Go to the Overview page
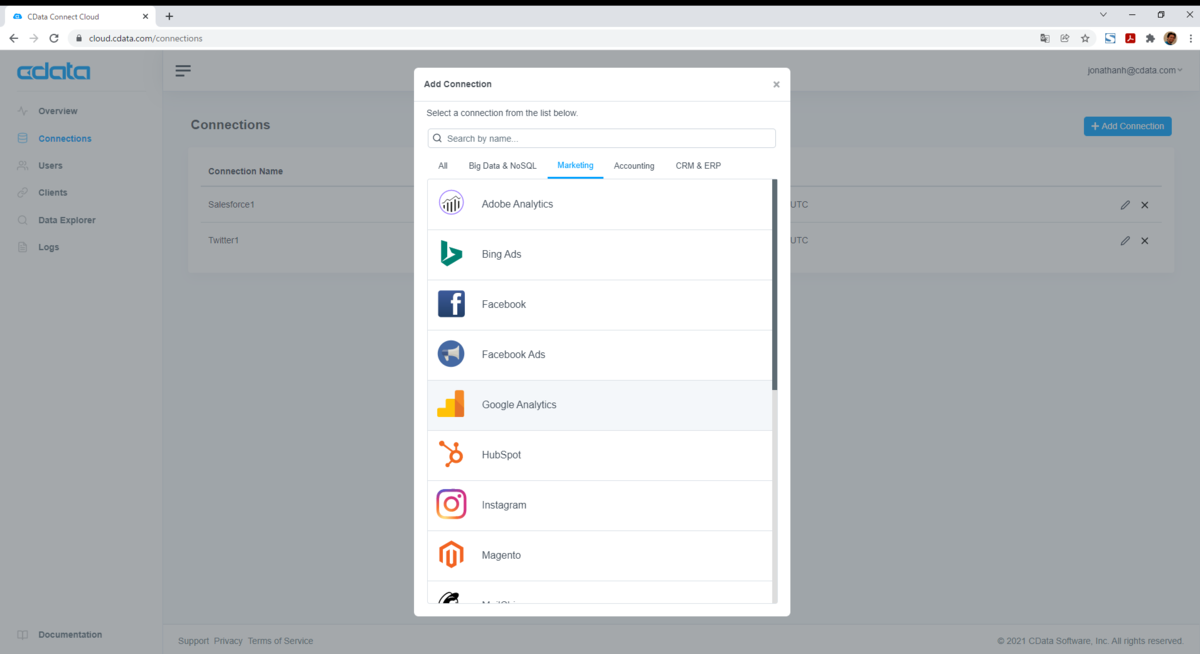Viewport: 1200px width, 654px height. click(x=58, y=111)
